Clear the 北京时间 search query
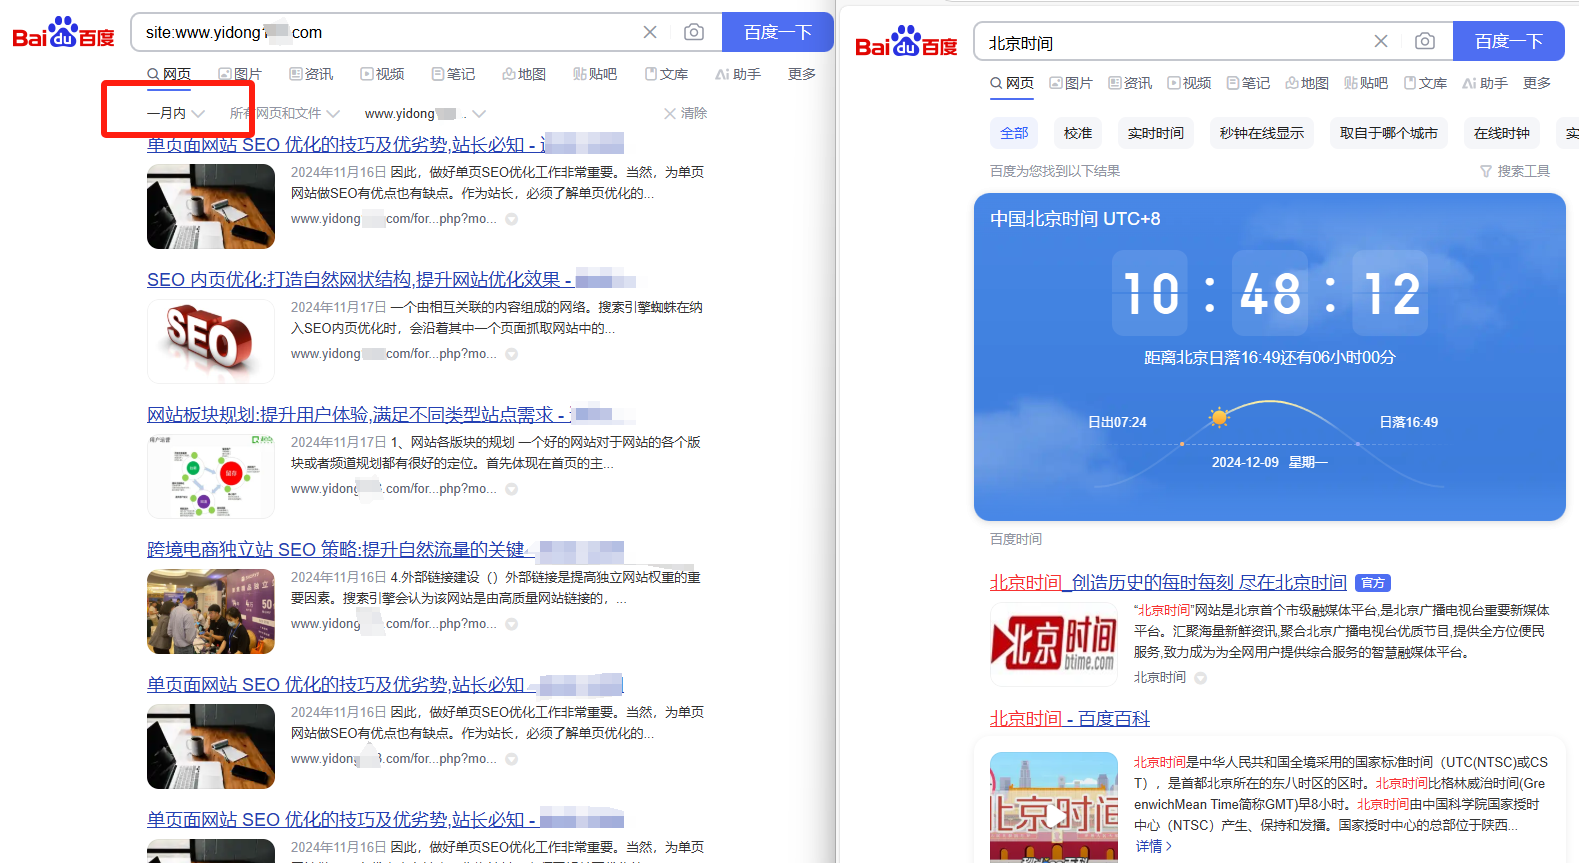Viewport: 1579px width, 863px height. point(1381,41)
